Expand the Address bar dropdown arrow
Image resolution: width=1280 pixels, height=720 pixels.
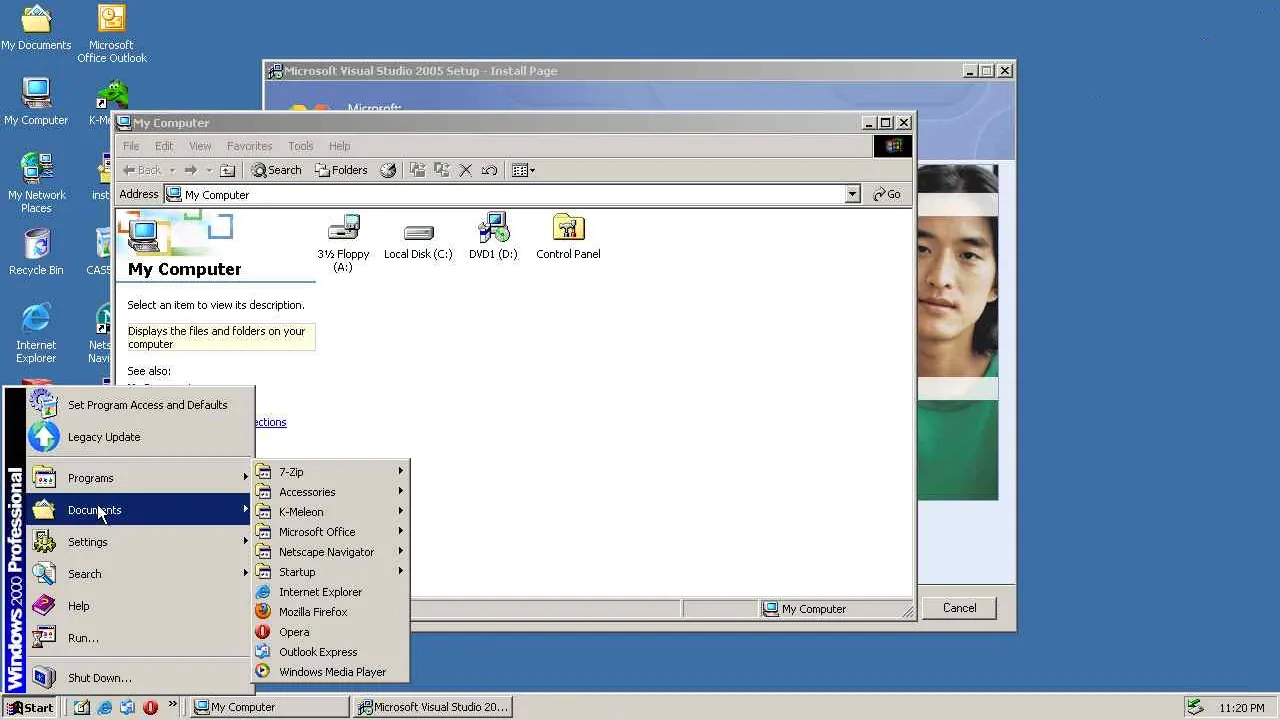pyautogui.click(x=852, y=195)
